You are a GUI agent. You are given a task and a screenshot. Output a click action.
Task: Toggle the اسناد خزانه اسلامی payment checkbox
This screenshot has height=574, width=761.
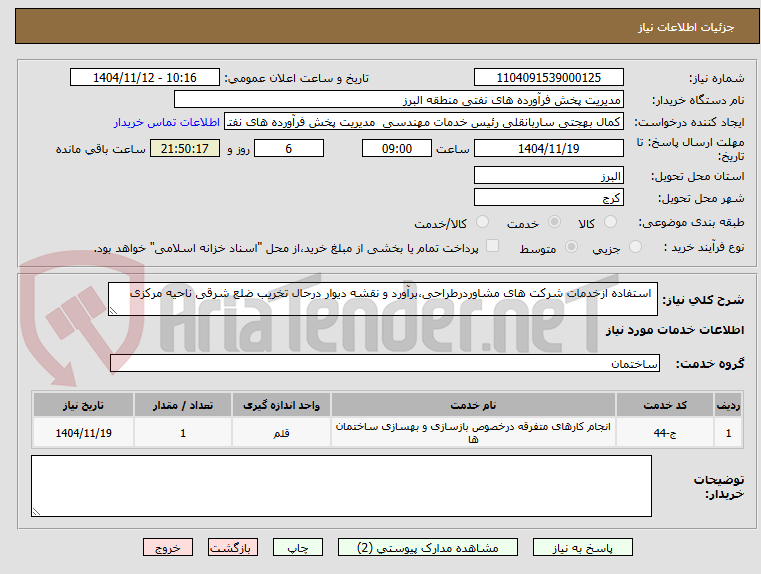click(493, 246)
